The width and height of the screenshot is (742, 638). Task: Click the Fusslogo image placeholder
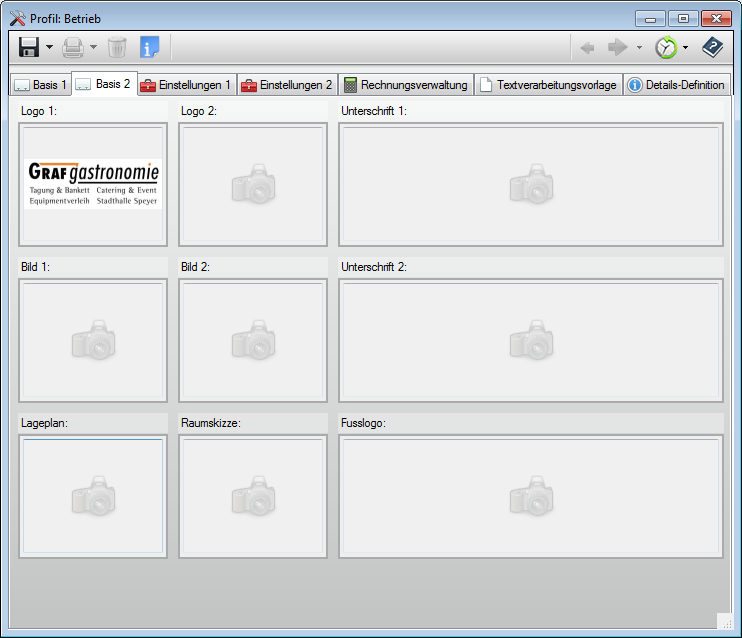click(530, 496)
